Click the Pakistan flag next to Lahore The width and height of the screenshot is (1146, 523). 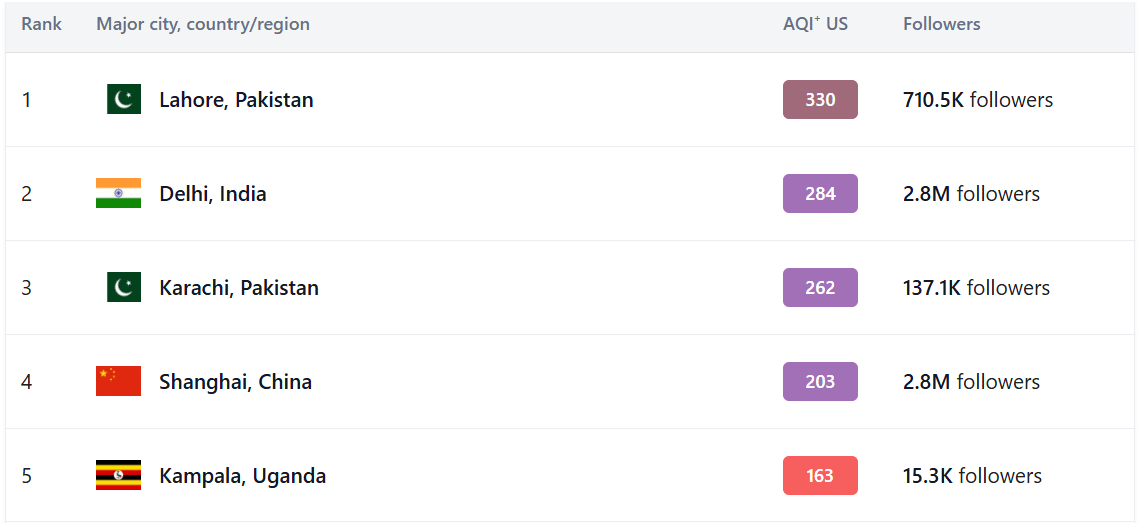(x=124, y=99)
